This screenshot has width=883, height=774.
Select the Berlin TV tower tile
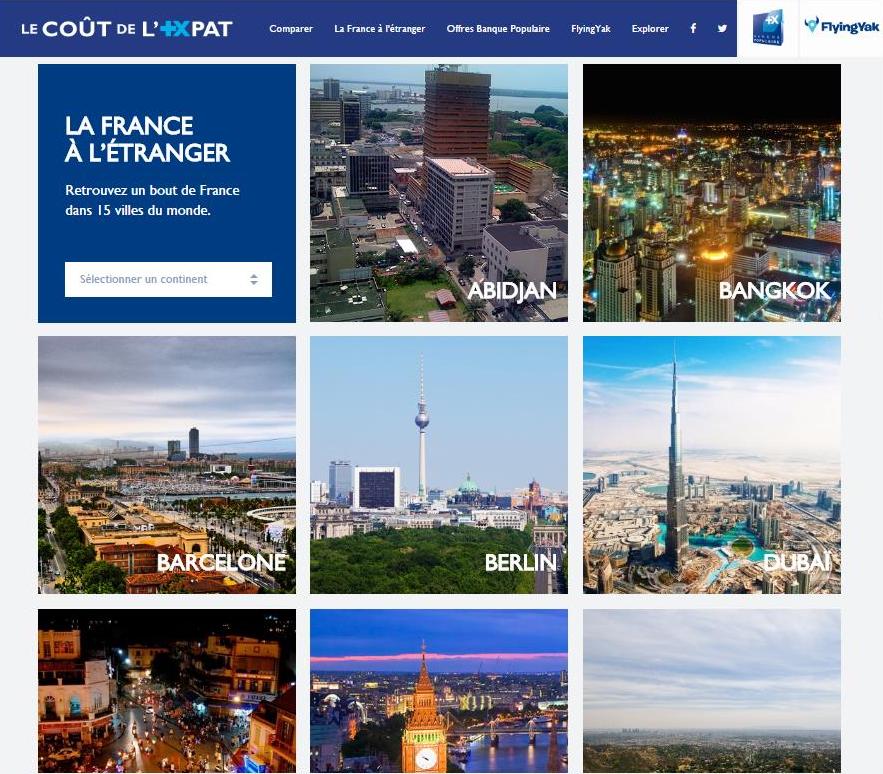(439, 465)
